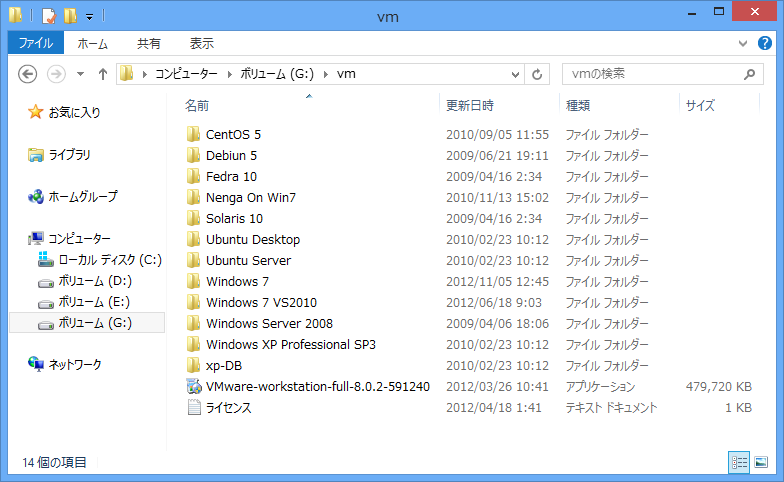Select the ライセンス text document icon

click(x=194, y=408)
